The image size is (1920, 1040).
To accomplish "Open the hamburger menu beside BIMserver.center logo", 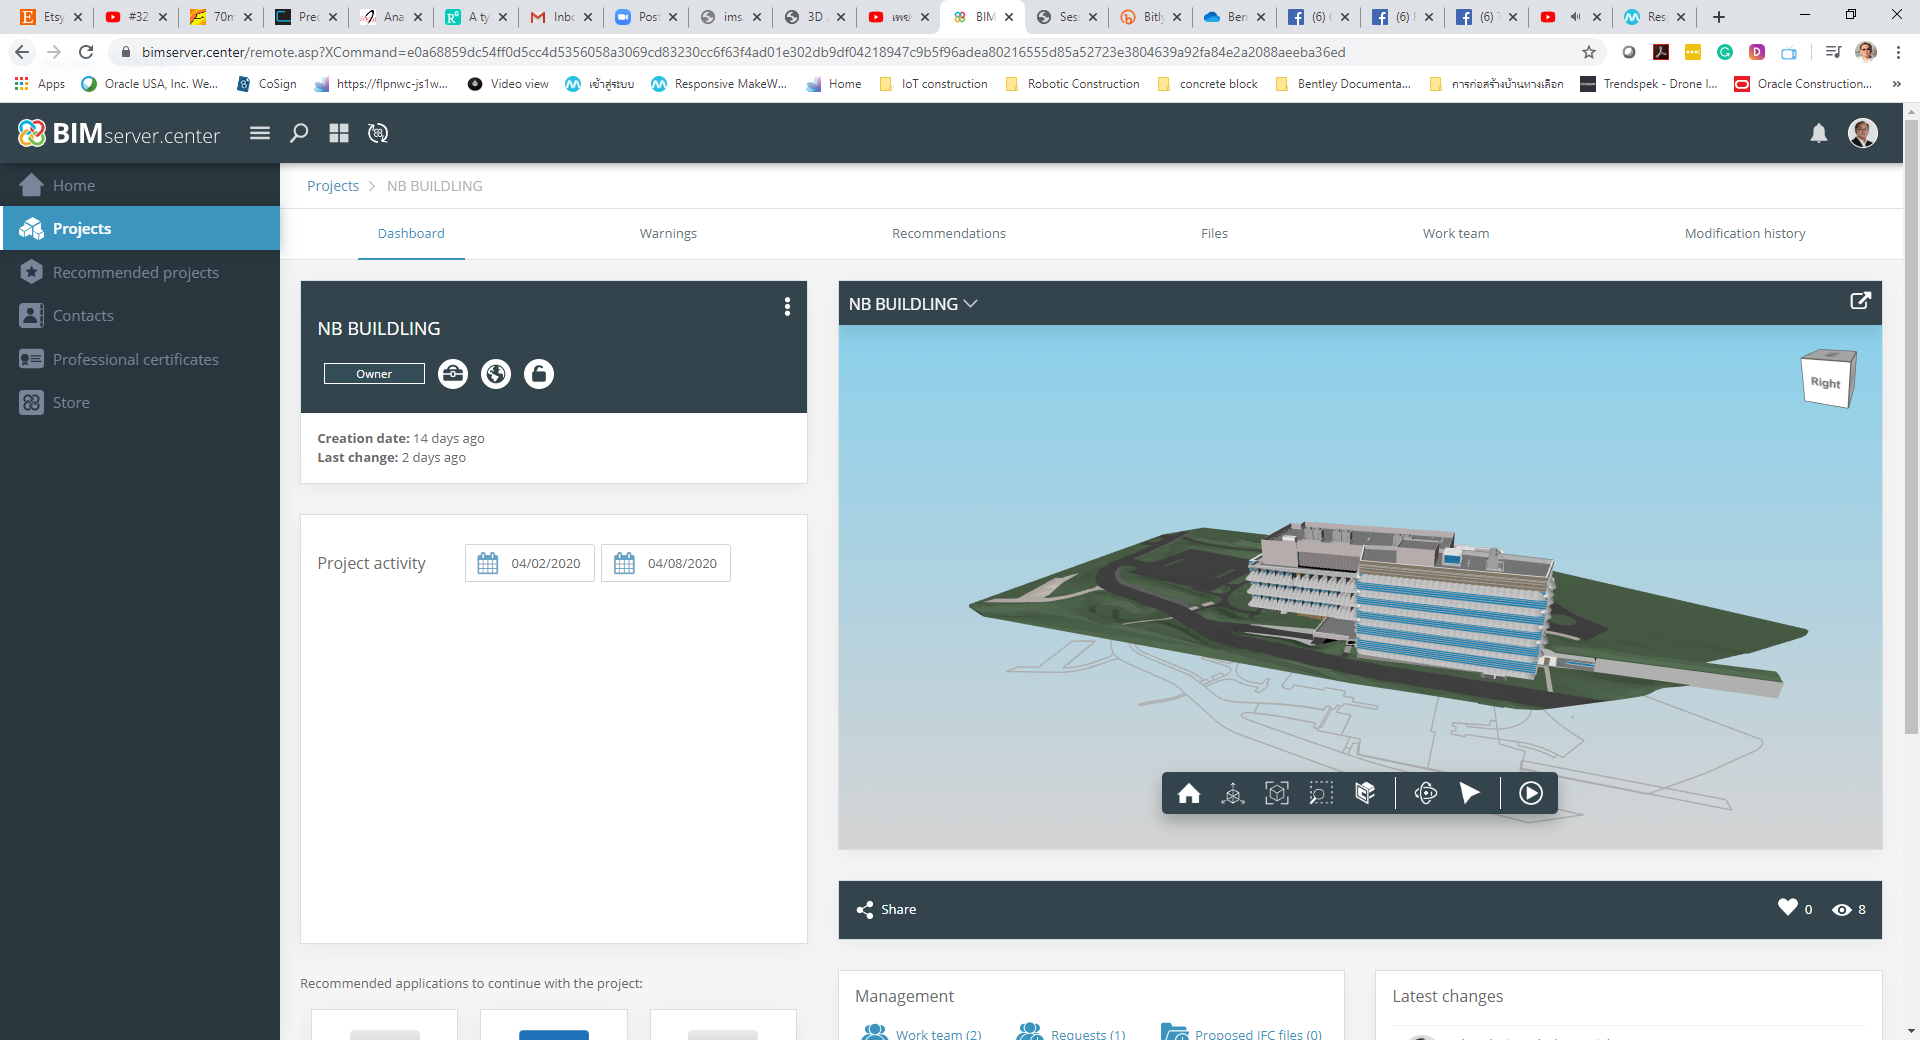I will (x=259, y=132).
